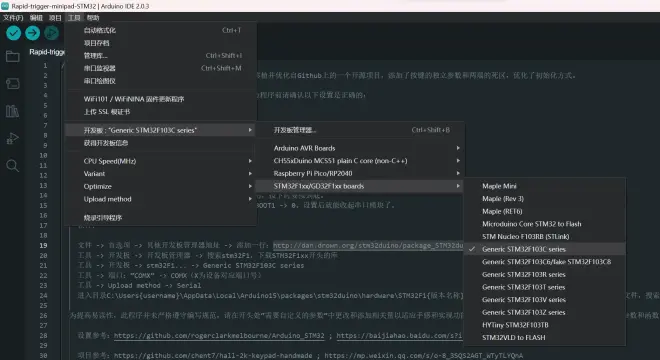Click the Start Debugging toolbar icon
The image size is (660, 360).
(x=51, y=33)
